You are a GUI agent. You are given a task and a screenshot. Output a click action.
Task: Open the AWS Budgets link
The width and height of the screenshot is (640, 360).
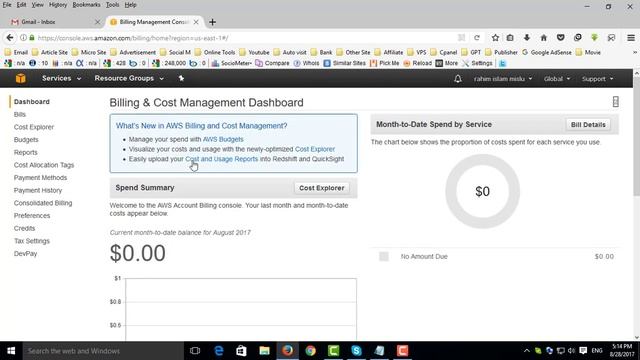(223, 139)
